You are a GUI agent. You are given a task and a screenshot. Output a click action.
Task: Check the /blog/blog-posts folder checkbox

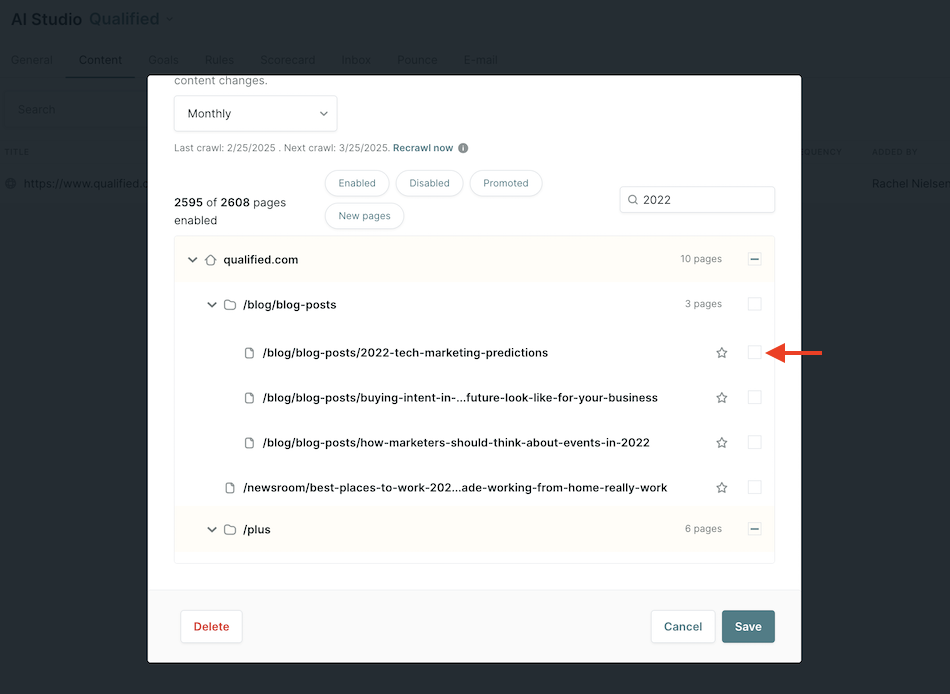pos(754,304)
